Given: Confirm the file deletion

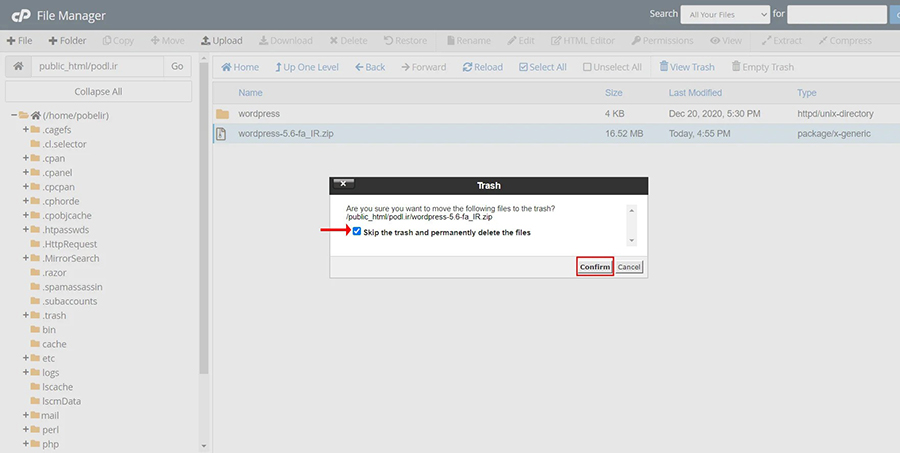Looking at the screenshot, I should tap(595, 267).
